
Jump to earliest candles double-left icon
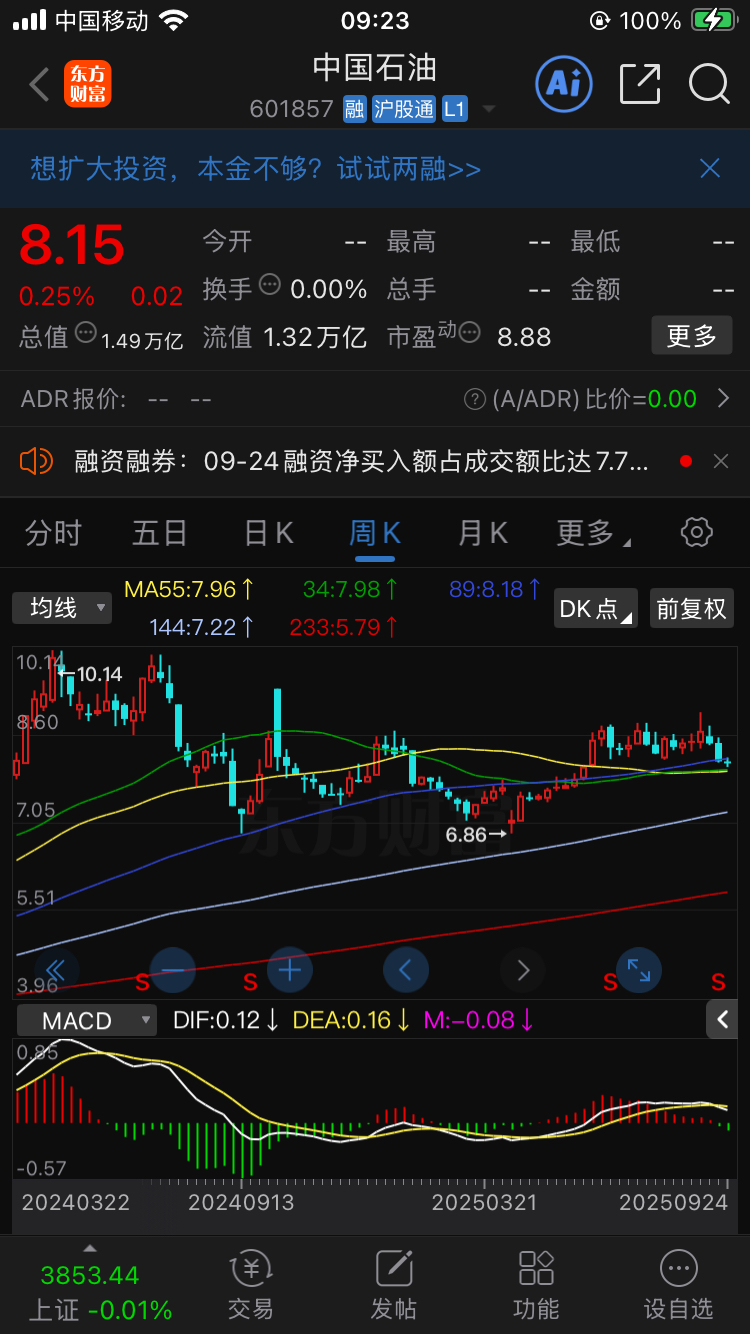coord(56,969)
